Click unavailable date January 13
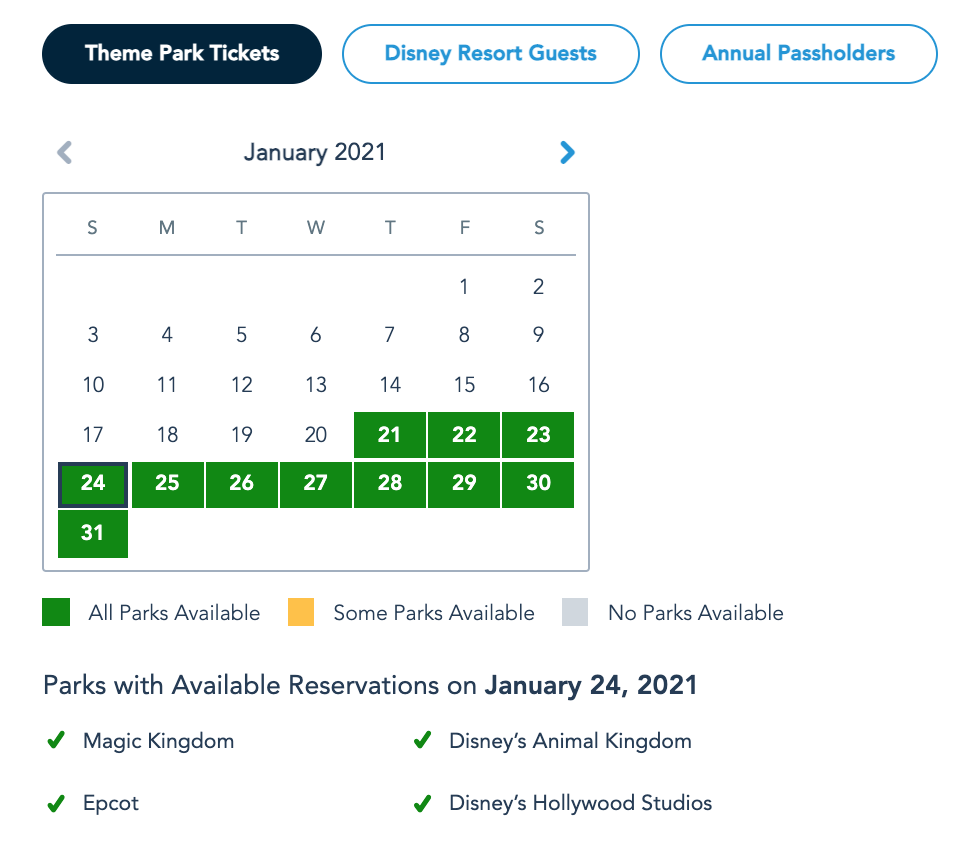Screen dimensions: 972x852 [x=316, y=385]
